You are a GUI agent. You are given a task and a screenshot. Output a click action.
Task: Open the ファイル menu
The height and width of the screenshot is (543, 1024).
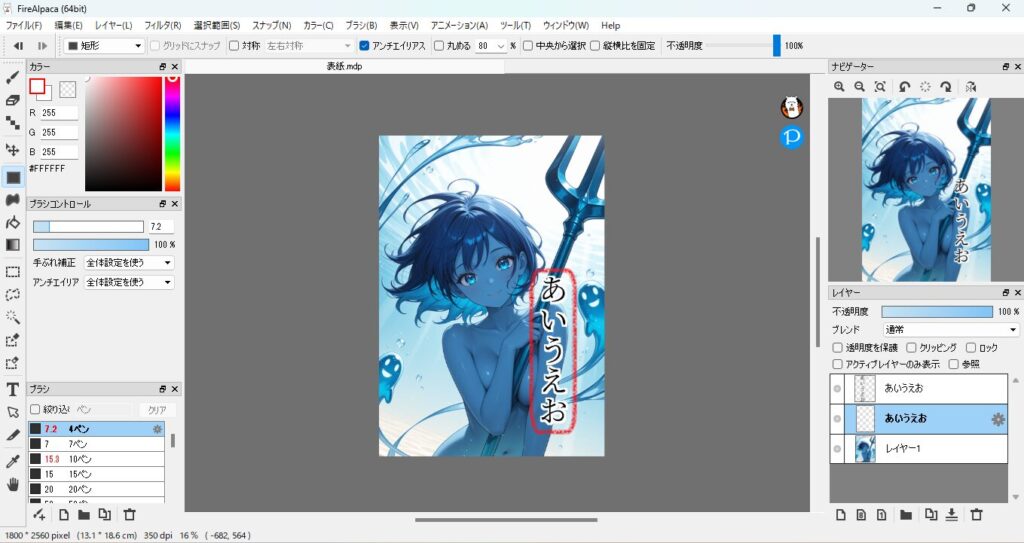coord(24,25)
